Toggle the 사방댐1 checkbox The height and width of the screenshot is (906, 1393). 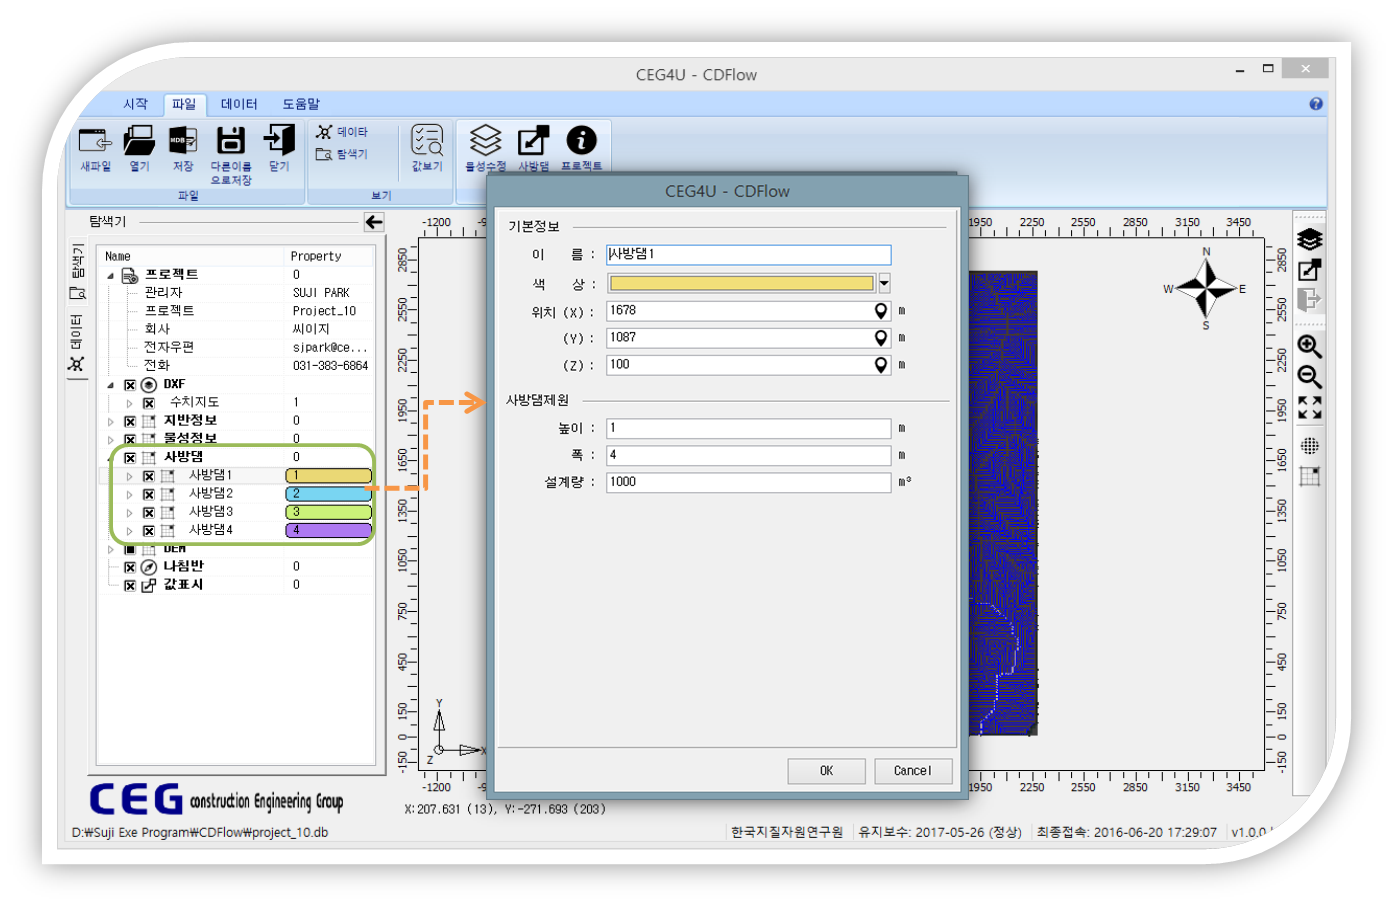coord(149,476)
